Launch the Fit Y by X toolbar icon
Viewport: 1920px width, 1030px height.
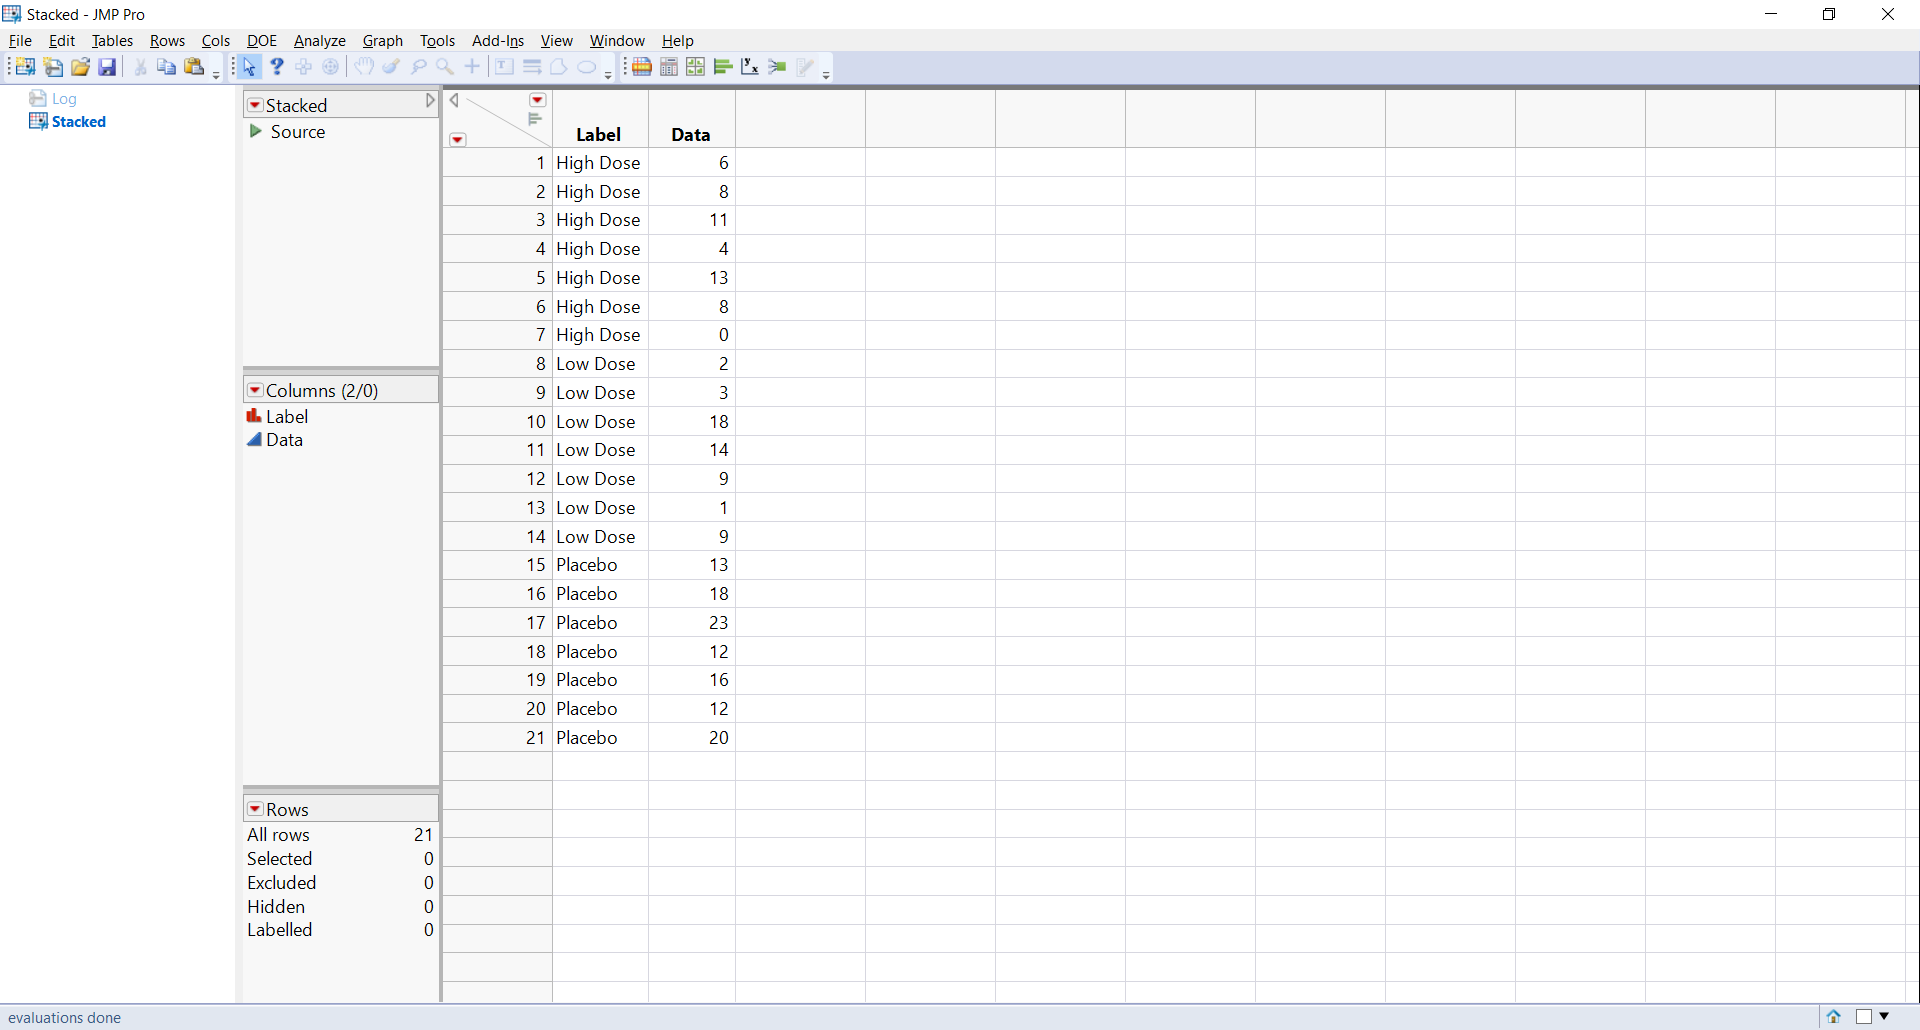(x=749, y=66)
